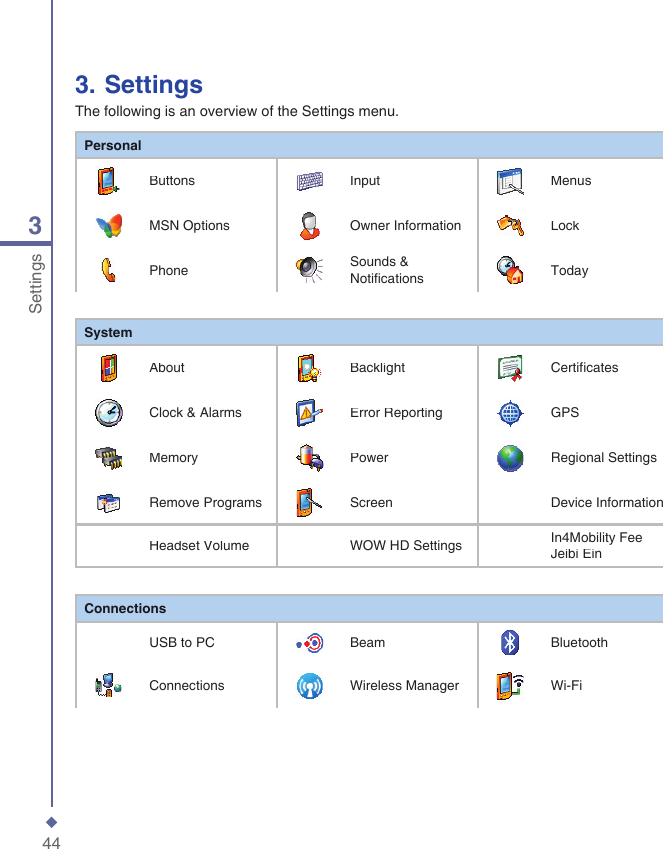This screenshot has width=663, height=849.
Task: Select the System section header
Action: point(369,332)
